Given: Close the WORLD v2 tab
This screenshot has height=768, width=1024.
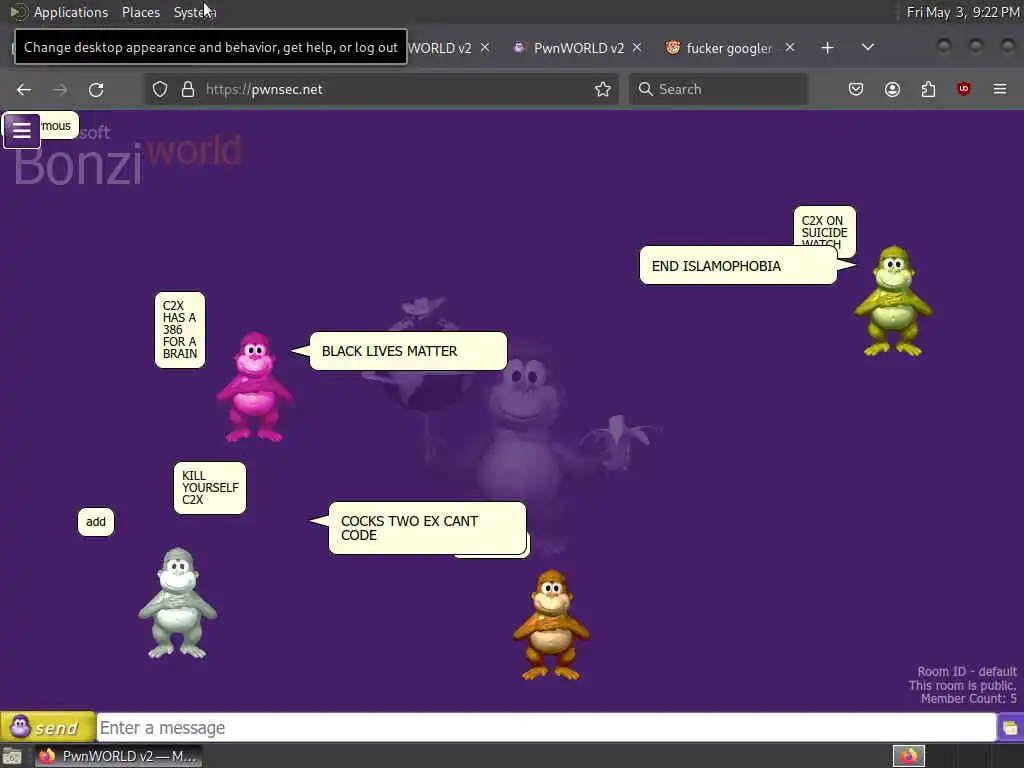Looking at the screenshot, I should point(485,48).
